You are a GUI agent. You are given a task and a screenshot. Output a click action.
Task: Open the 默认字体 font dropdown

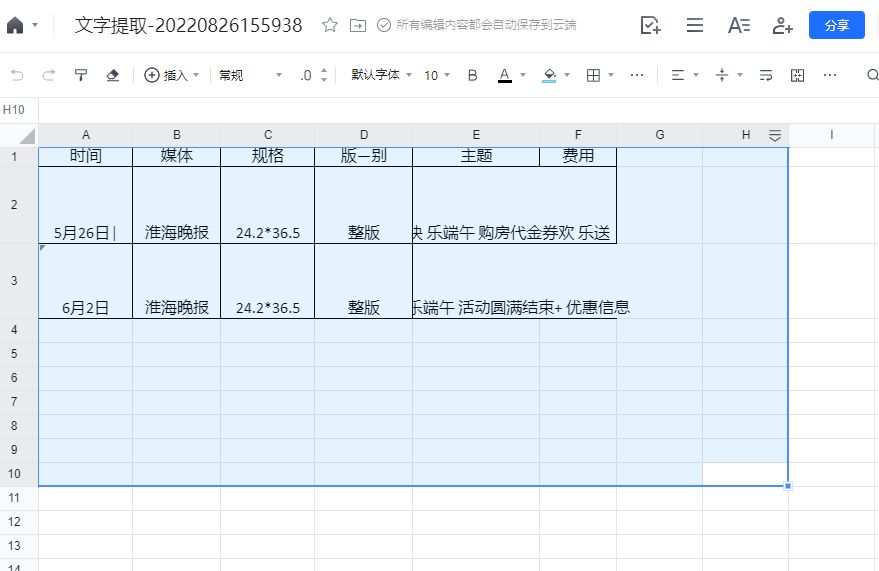coord(381,75)
